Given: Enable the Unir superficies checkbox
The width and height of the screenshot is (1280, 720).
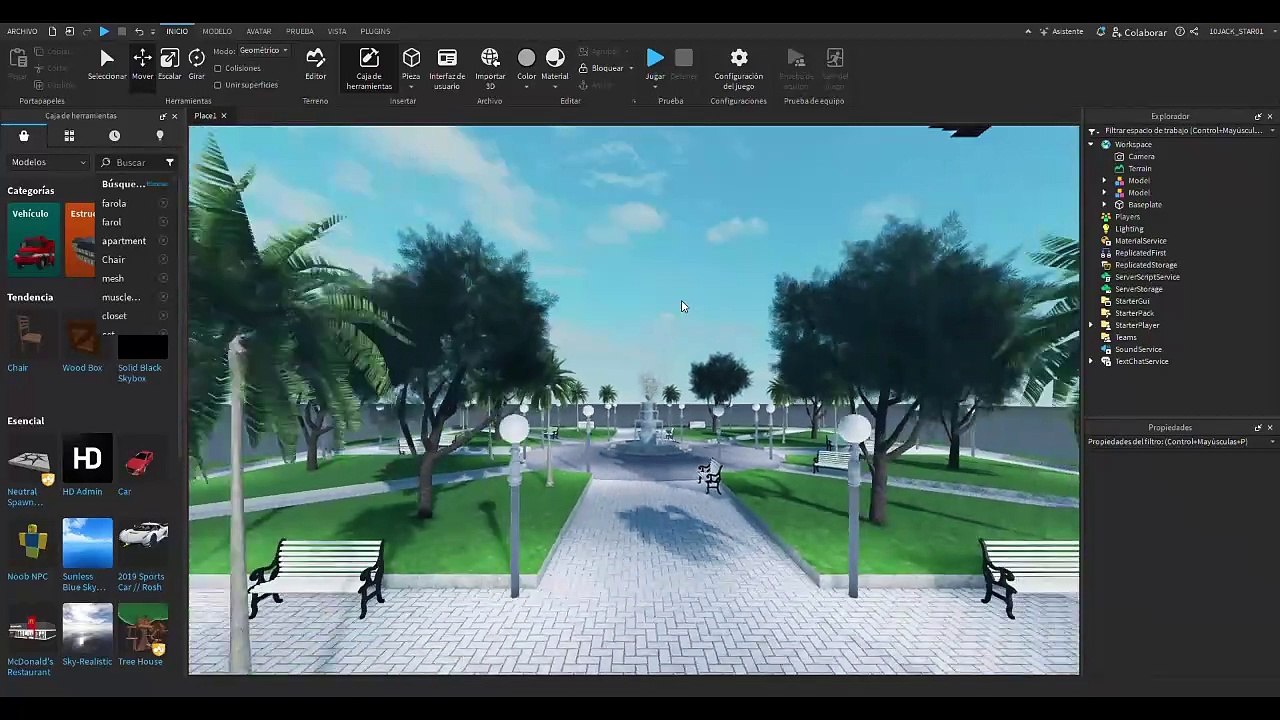Looking at the screenshot, I should 218,85.
